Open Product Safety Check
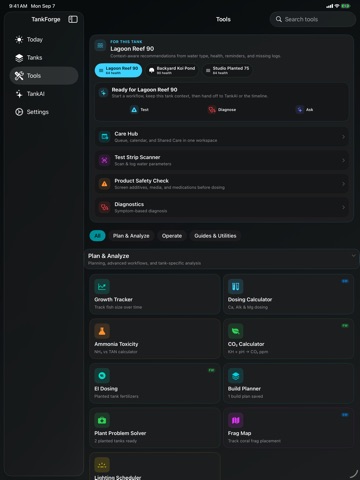The width and height of the screenshot is (360, 480). (x=222, y=184)
